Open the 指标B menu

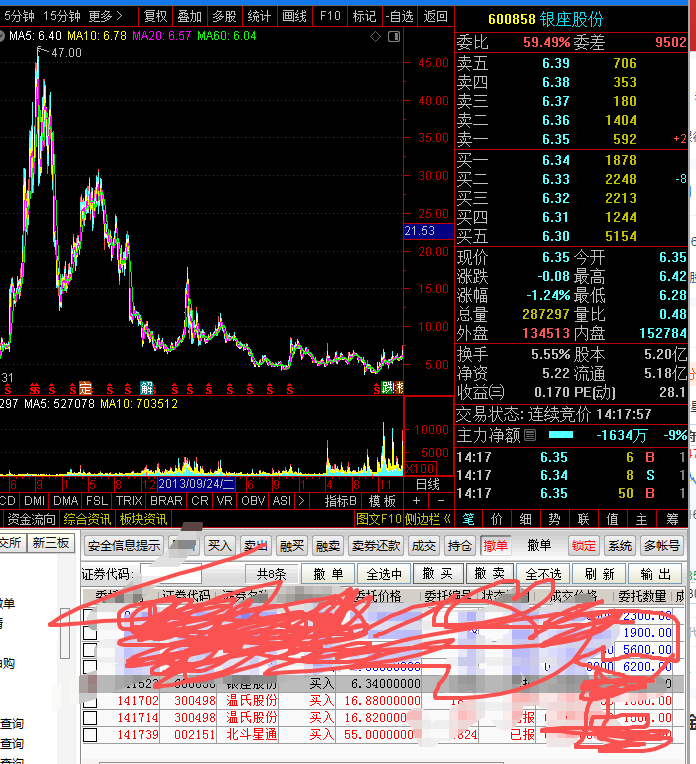(341, 500)
